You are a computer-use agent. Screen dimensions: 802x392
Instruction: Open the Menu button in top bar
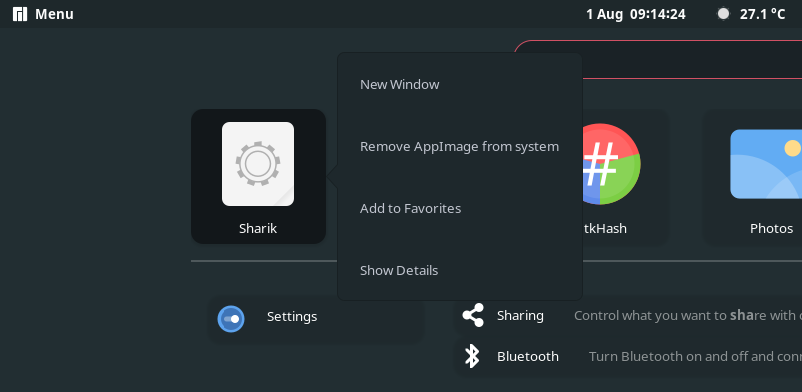point(43,14)
